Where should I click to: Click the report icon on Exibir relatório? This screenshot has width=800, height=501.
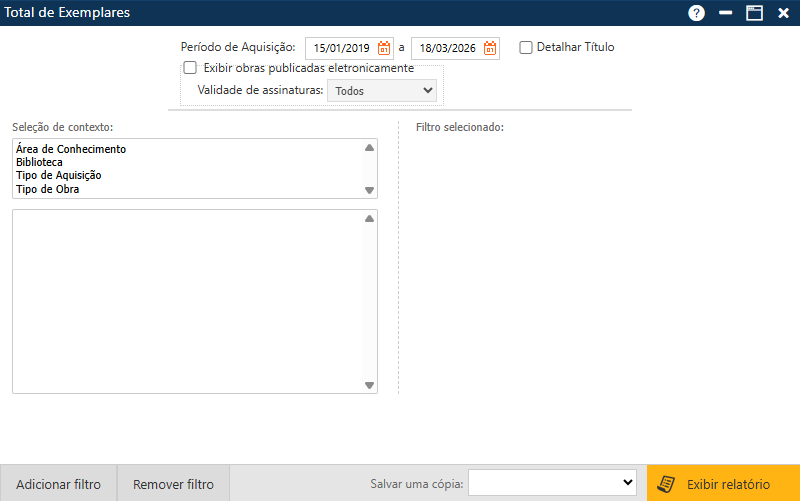click(665, 484)
